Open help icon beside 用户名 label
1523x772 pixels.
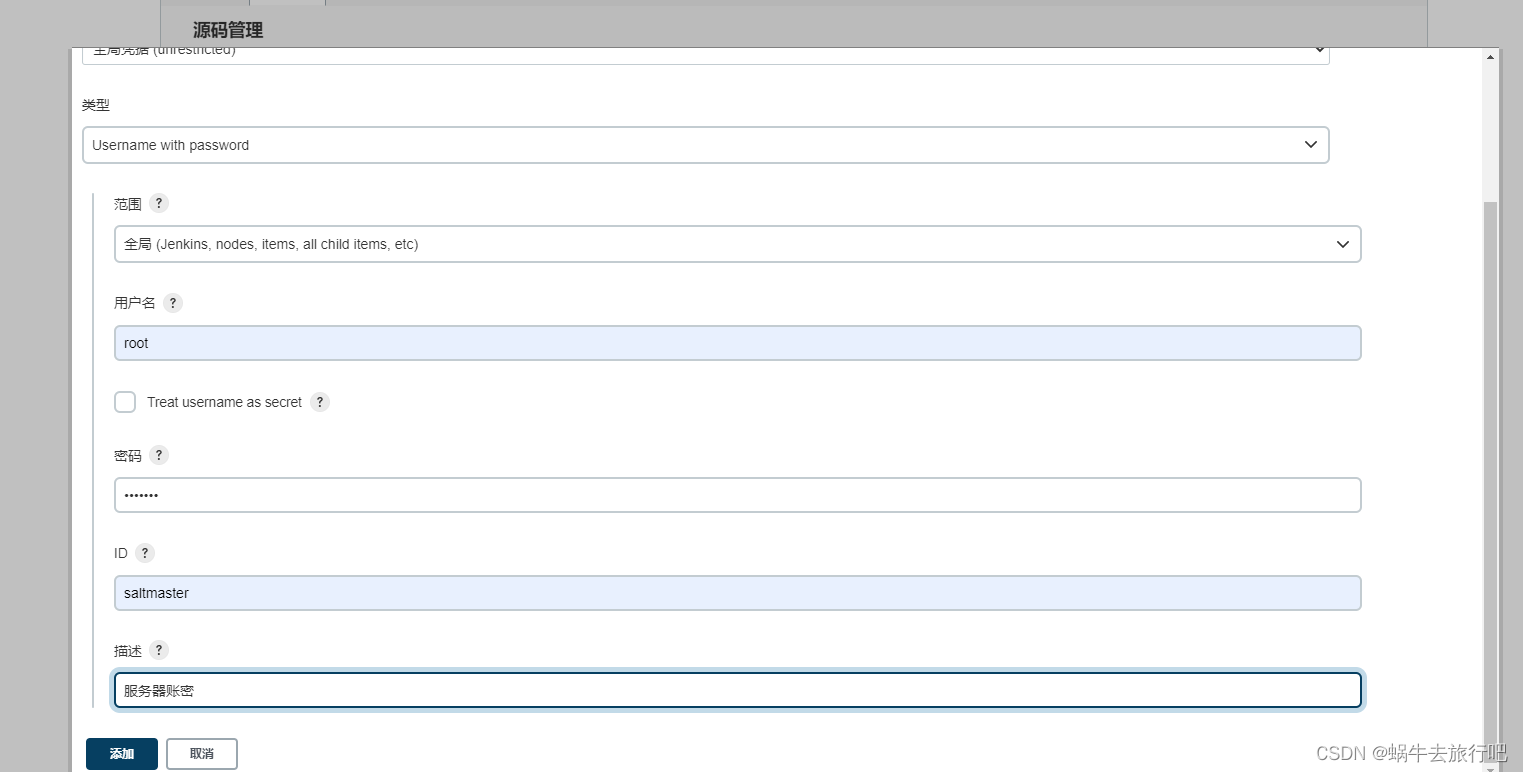click(x=173, y=303)
